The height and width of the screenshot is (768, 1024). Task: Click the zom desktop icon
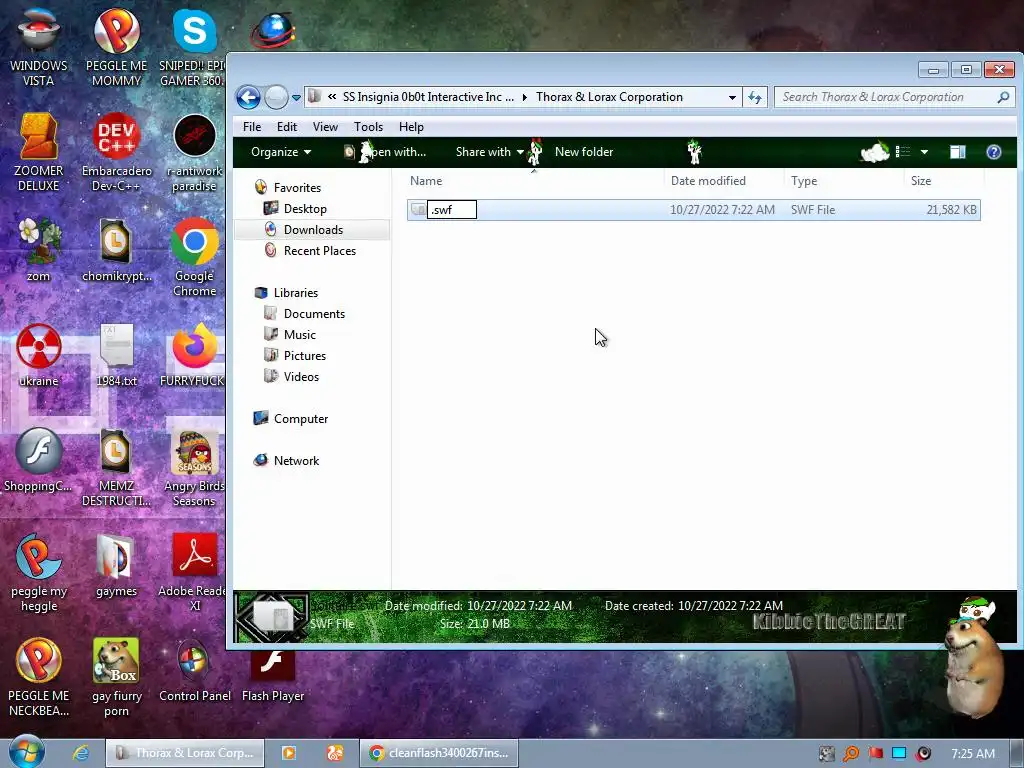pyautogui.click(x=38, y=250)
